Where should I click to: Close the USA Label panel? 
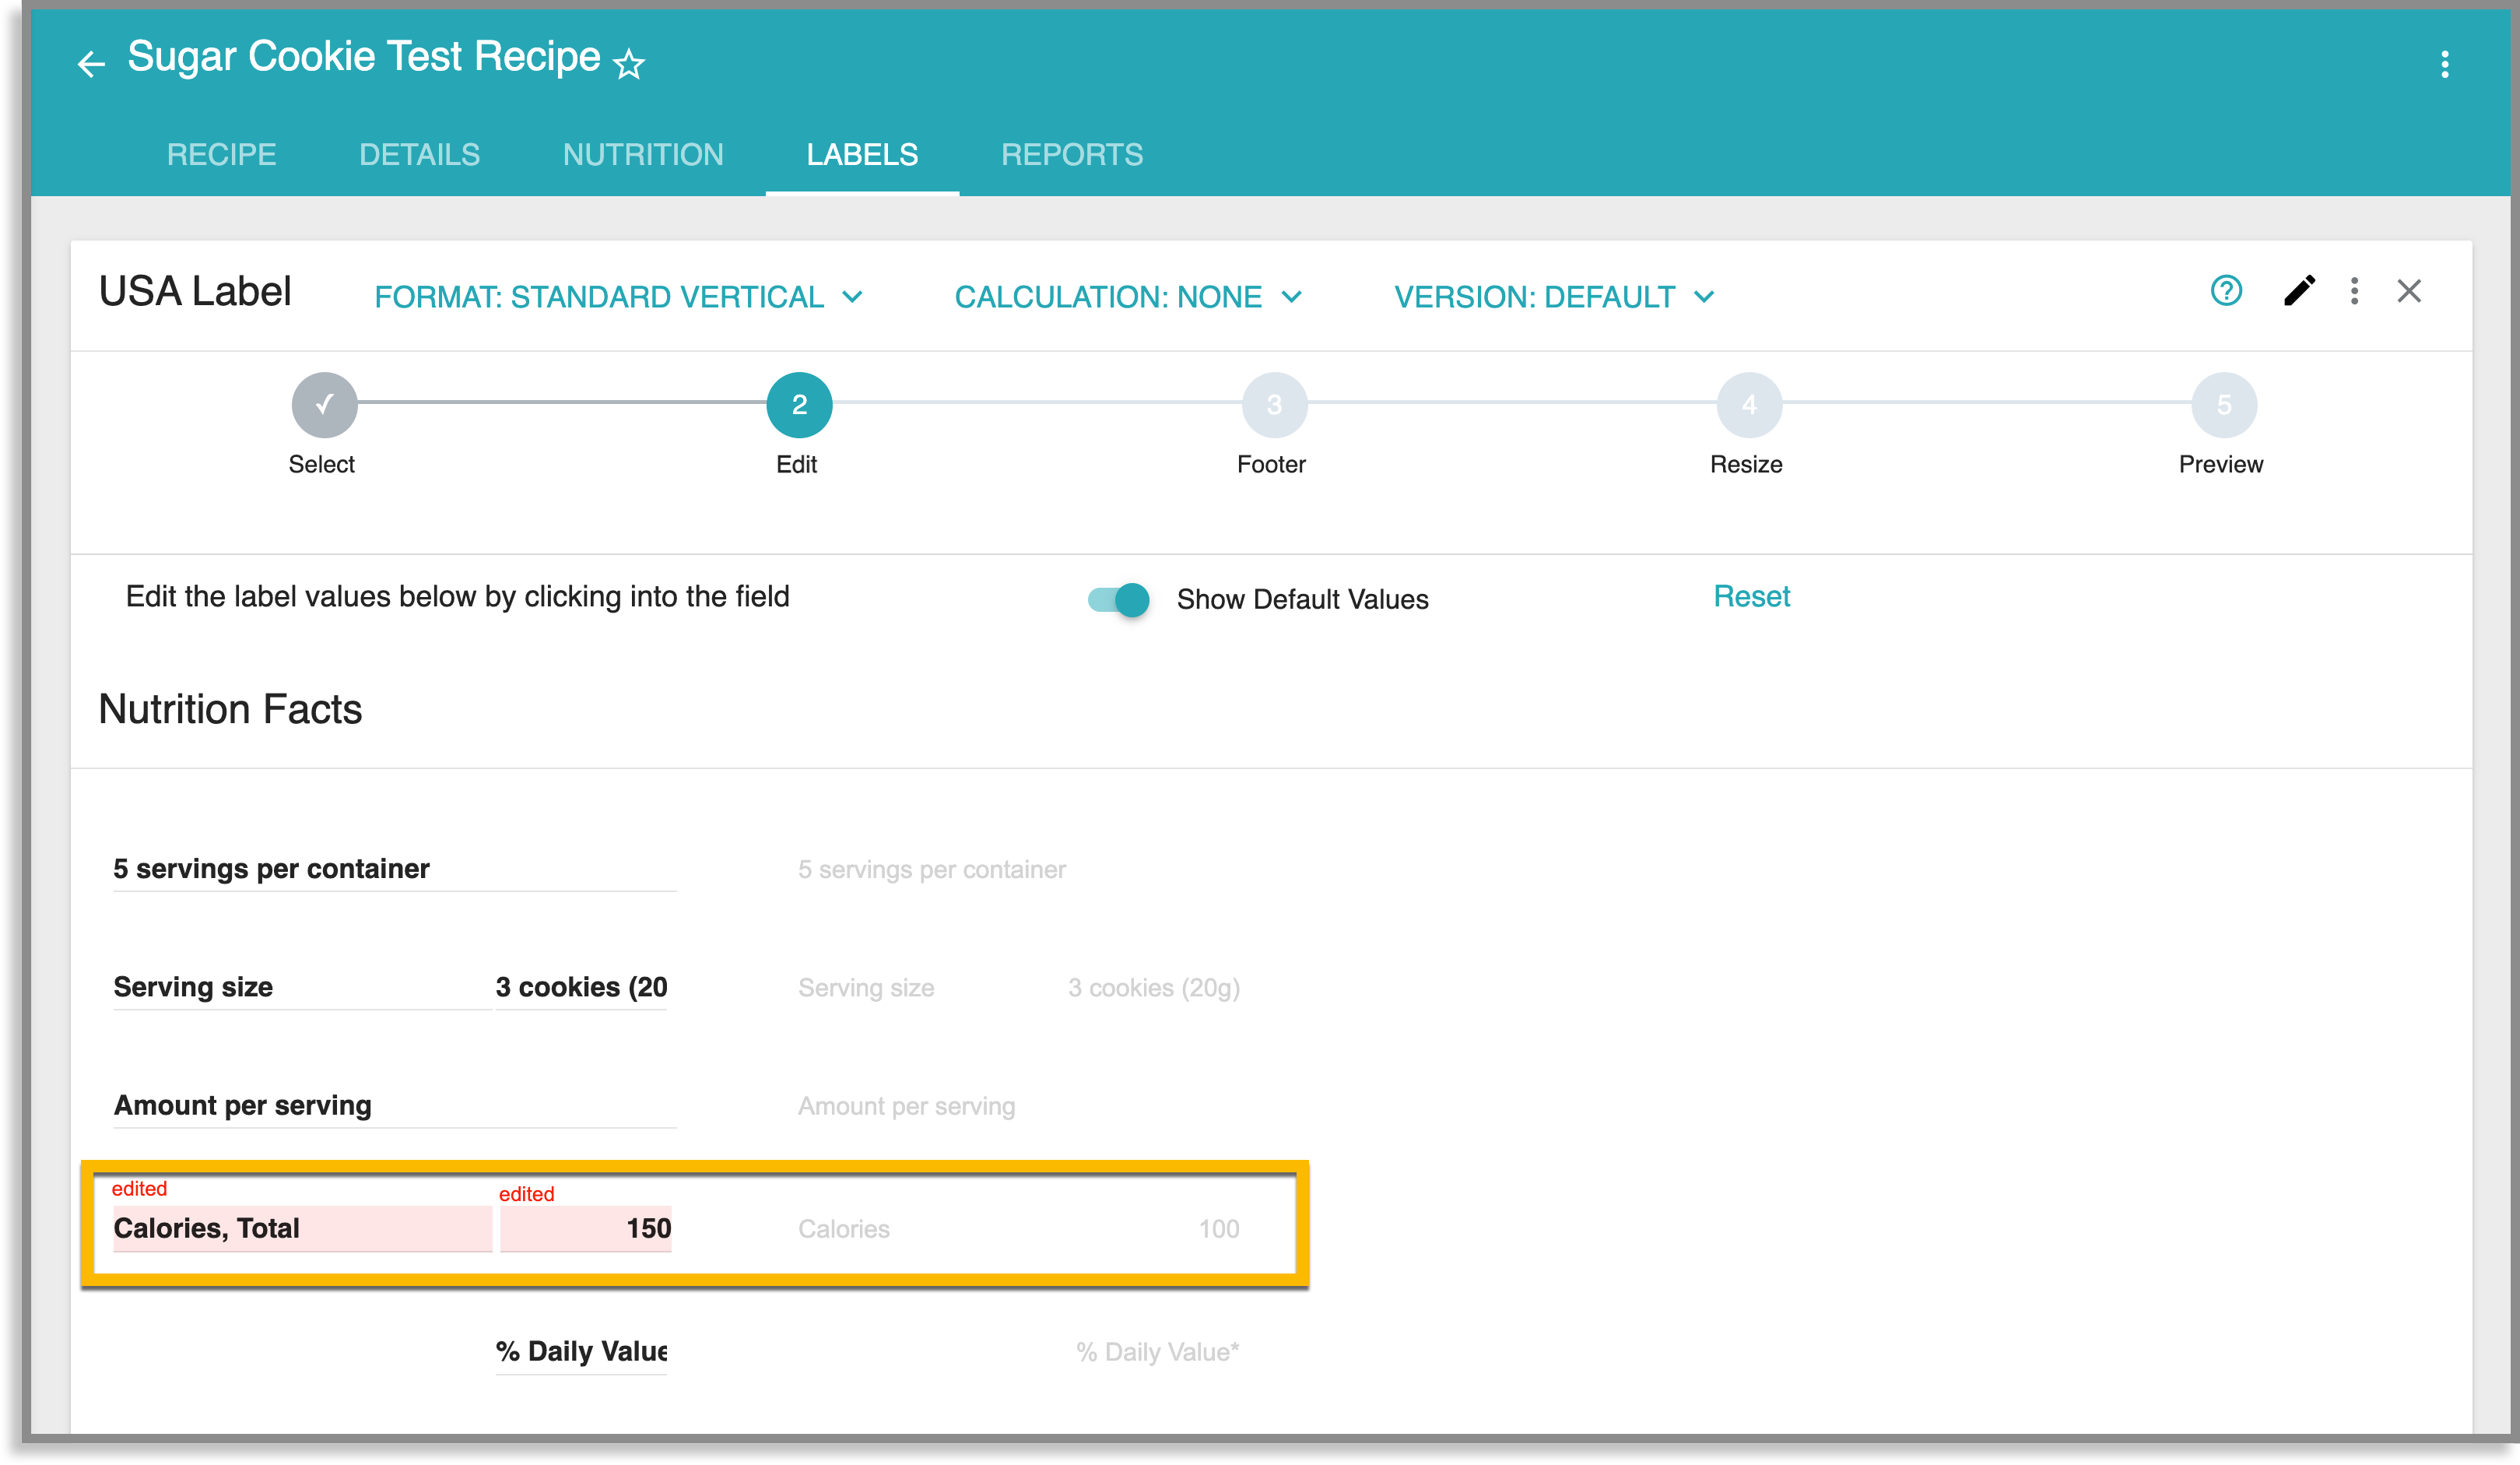click(x=2409, y=291)
